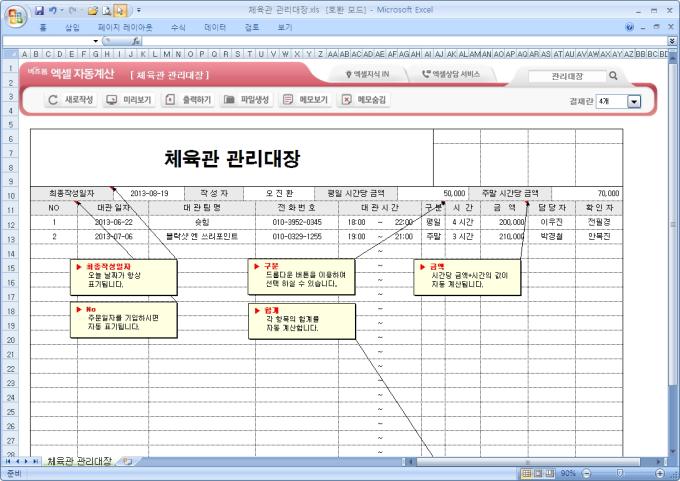Open the 엑셀상담 서비스 tab link

(x=451, y=75)
